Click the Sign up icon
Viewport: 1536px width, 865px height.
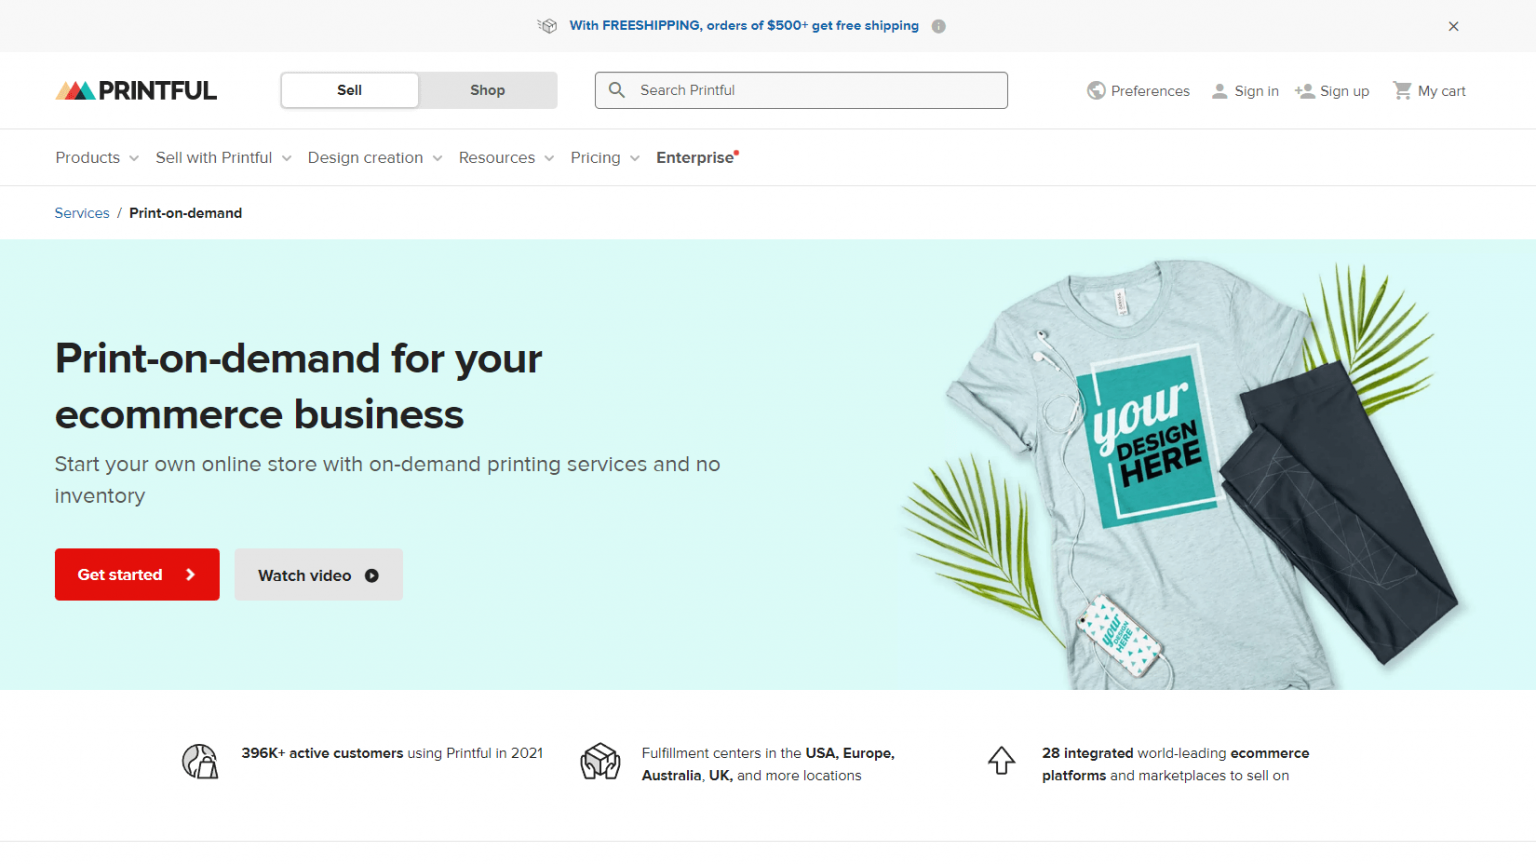1304,90
